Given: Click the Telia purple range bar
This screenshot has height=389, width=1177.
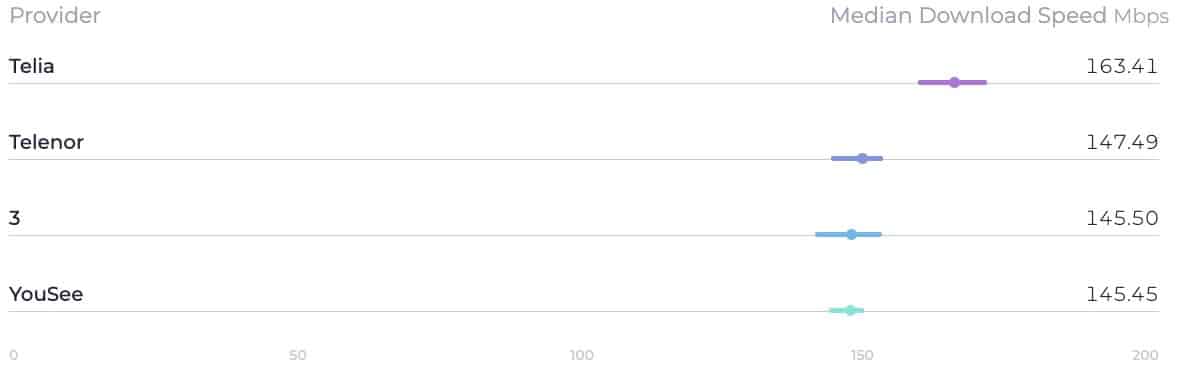Looking at the screenshot, I should pos(953,82).
